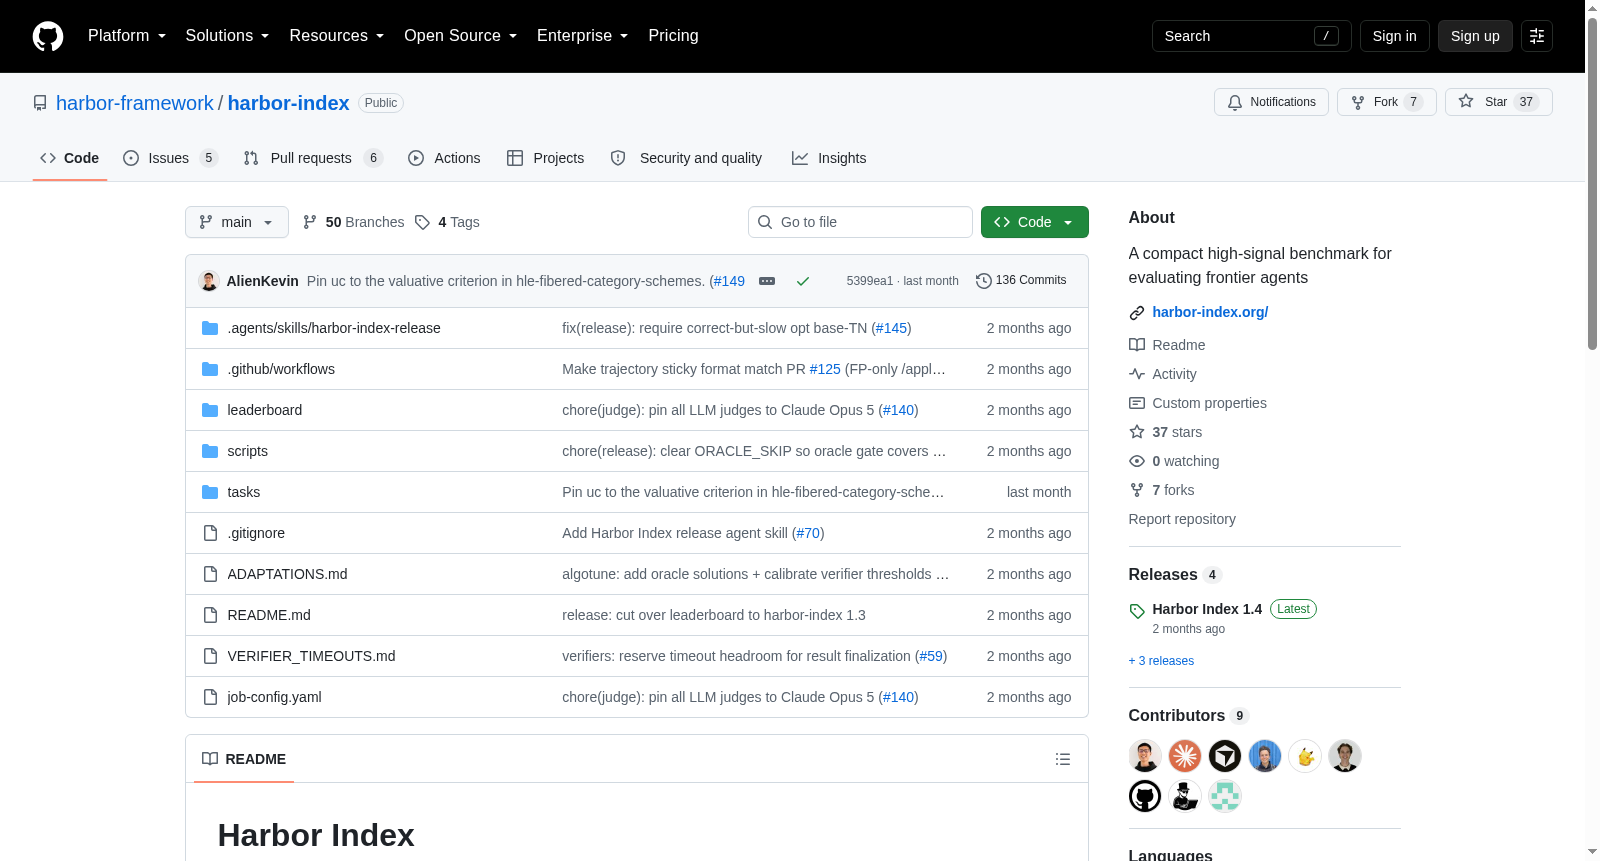Open the green Code dropdown button
Viewport: 1600px width, 861px height.
coord(1035,222)
